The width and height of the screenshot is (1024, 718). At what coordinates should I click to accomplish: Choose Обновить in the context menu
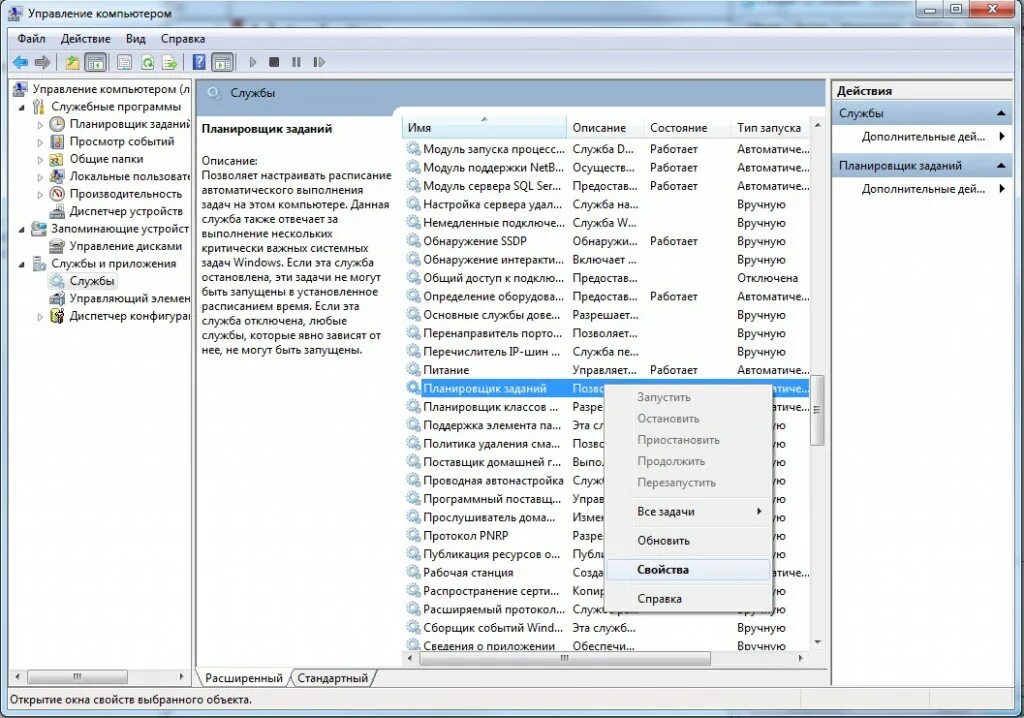688,541
